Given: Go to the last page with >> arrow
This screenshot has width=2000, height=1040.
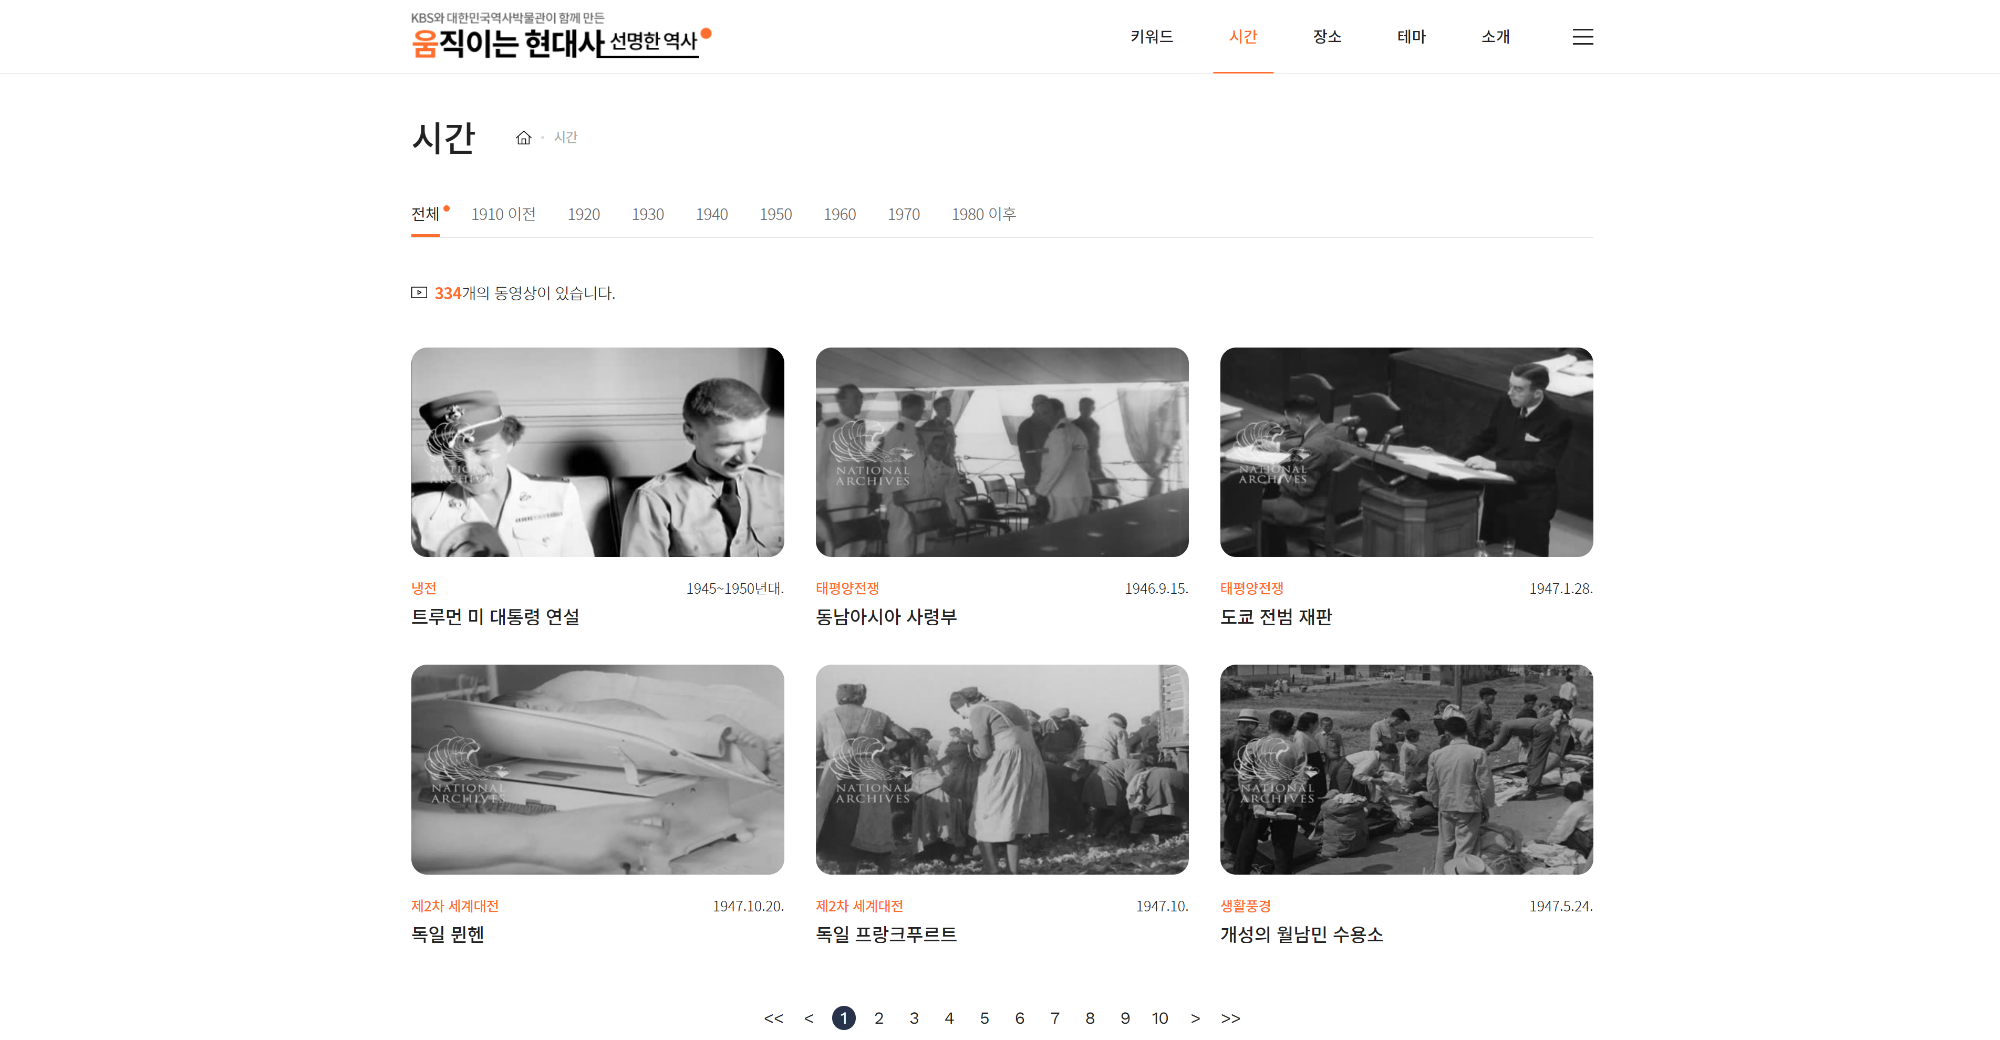Looking at the screenshot, I should pos(1230,1018).
